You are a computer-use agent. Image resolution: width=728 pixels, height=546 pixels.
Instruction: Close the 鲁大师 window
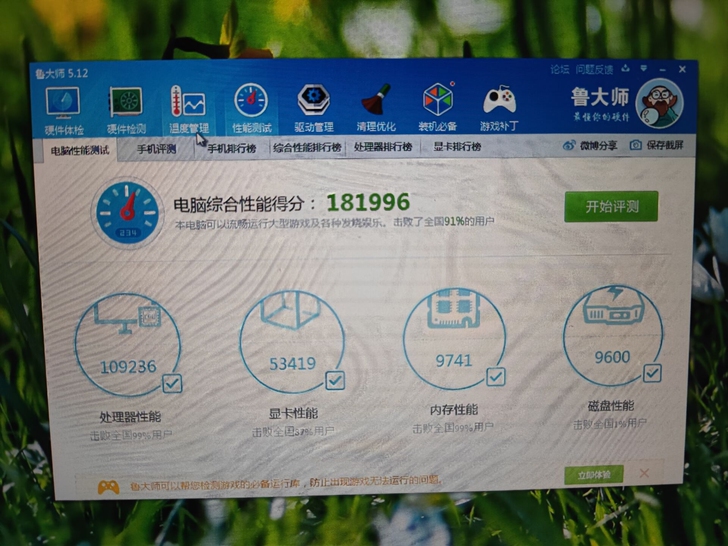682,69
